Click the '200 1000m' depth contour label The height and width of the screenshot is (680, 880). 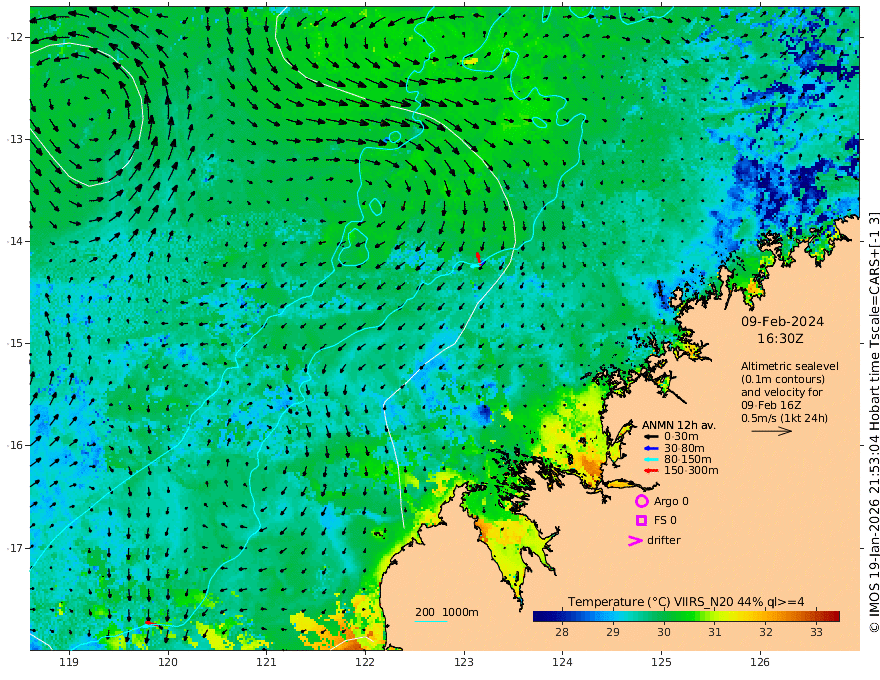pos(447,612)
